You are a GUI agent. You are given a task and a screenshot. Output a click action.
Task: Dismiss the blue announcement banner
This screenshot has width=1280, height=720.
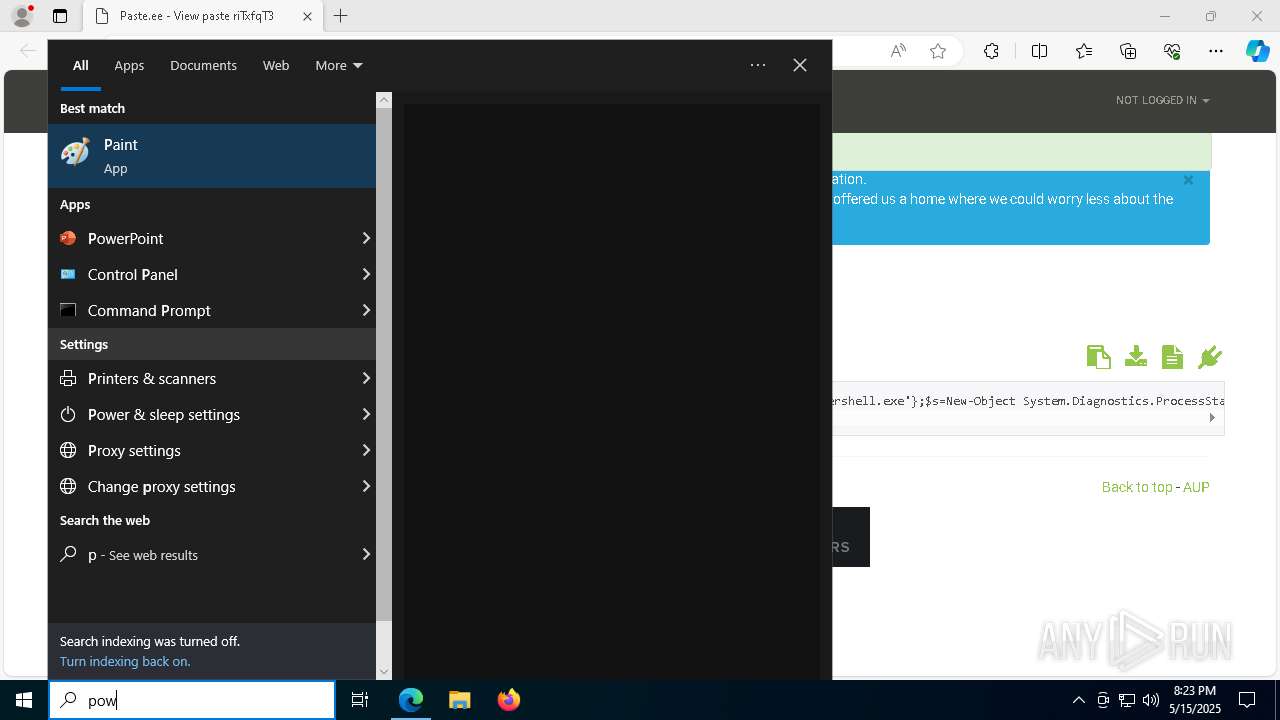click(1188, 180)
